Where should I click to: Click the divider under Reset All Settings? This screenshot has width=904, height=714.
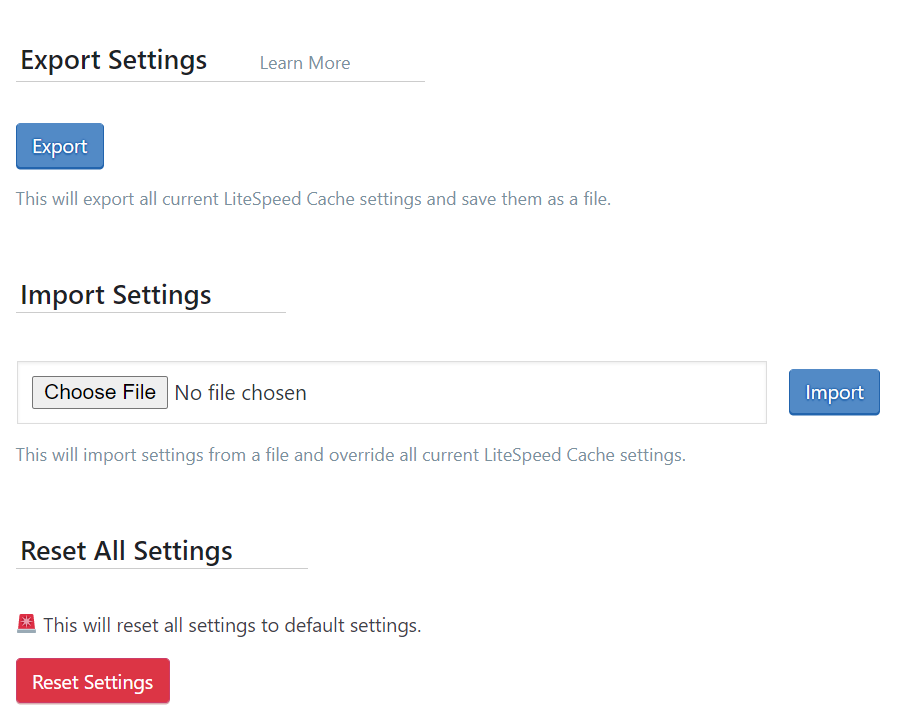point(162,568)
